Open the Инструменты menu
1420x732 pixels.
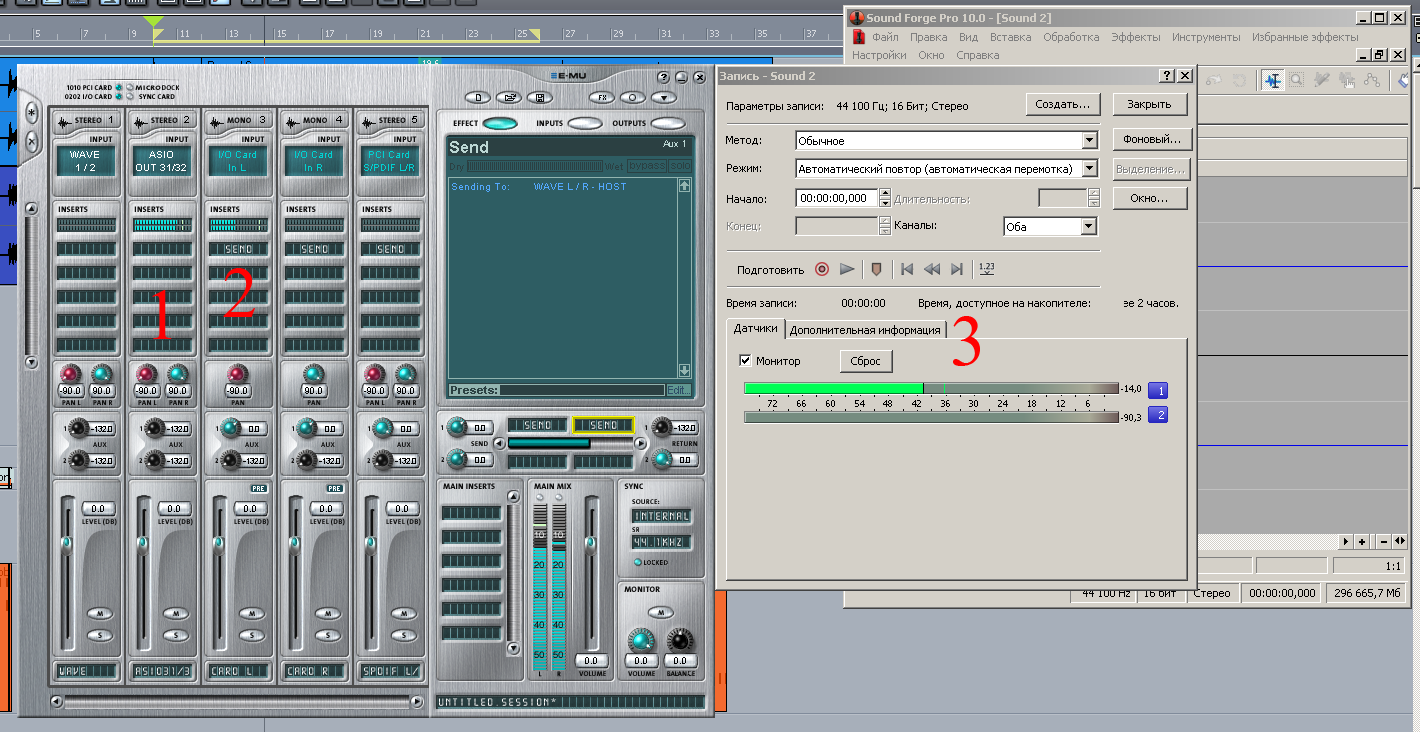click(1206, 37)
